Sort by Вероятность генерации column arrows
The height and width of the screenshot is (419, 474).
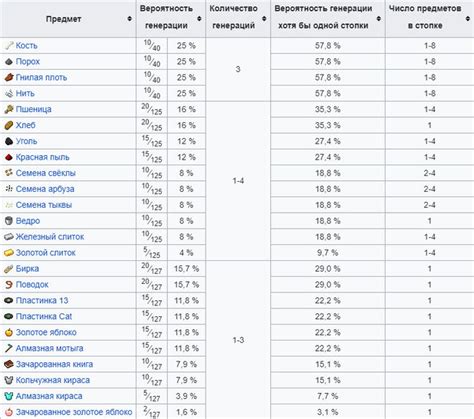point(199,19)
